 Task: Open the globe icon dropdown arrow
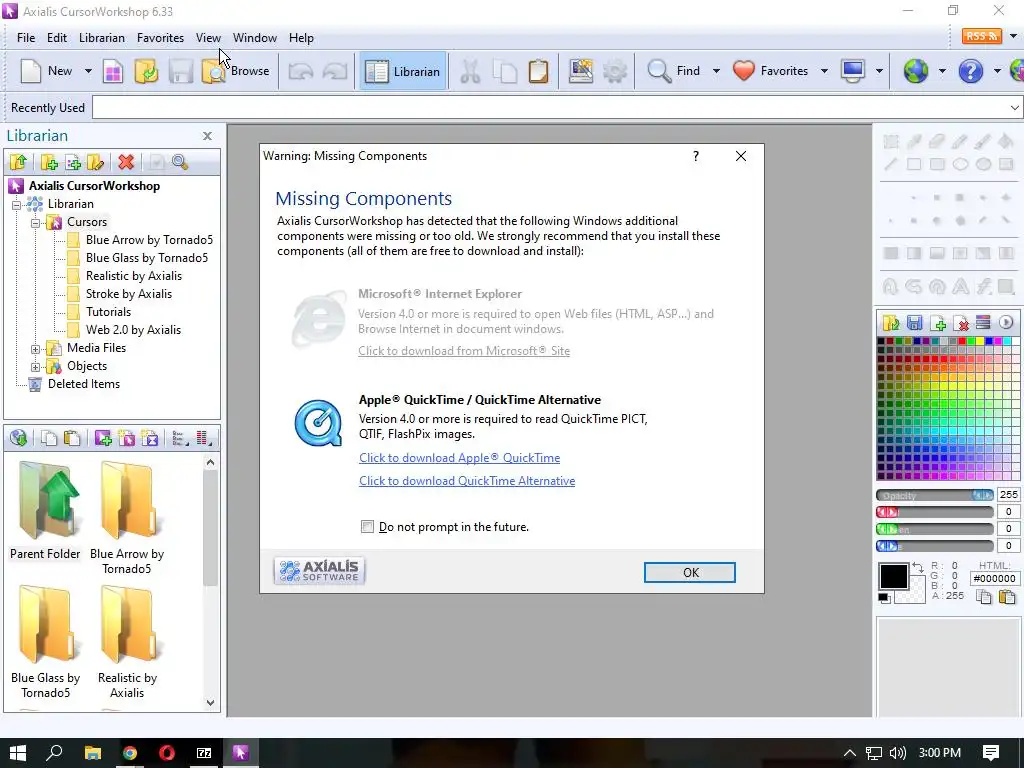coord(942,71)
